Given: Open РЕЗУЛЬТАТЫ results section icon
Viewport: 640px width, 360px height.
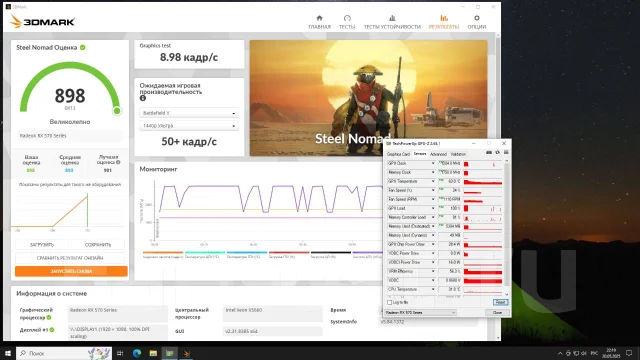Looking at the screenshot, I should pos(444,18).
